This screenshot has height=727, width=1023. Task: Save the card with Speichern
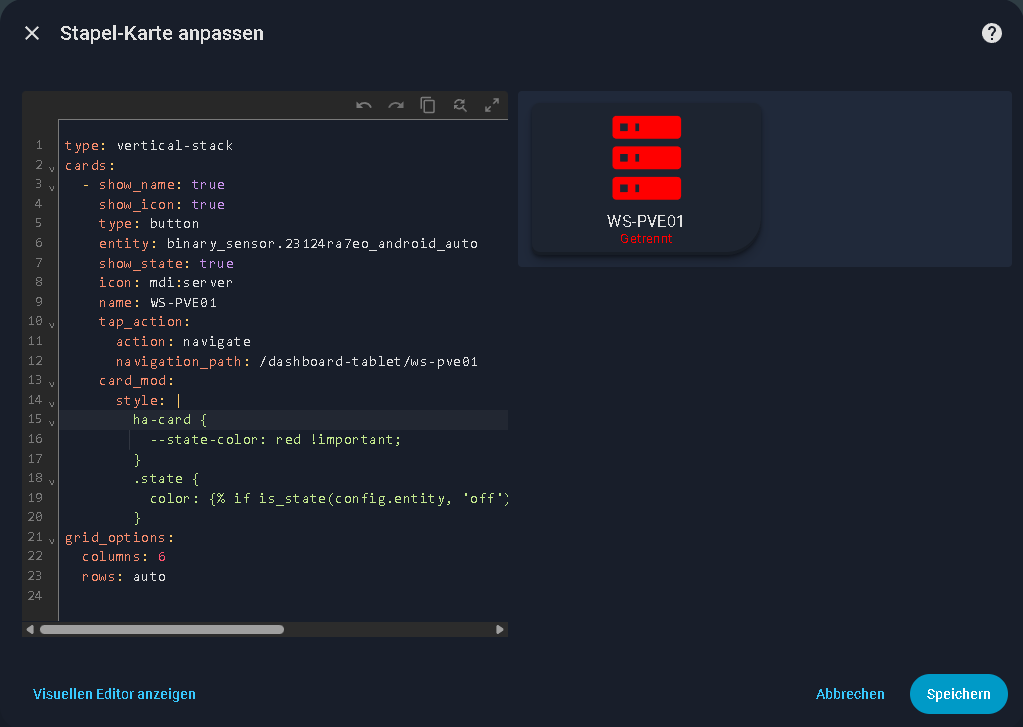958,694
